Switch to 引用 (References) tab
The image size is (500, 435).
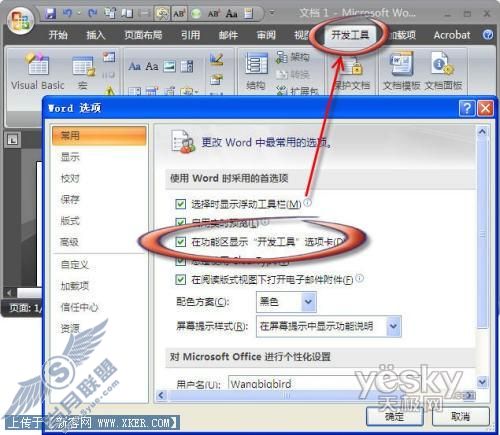coord(190,35)
